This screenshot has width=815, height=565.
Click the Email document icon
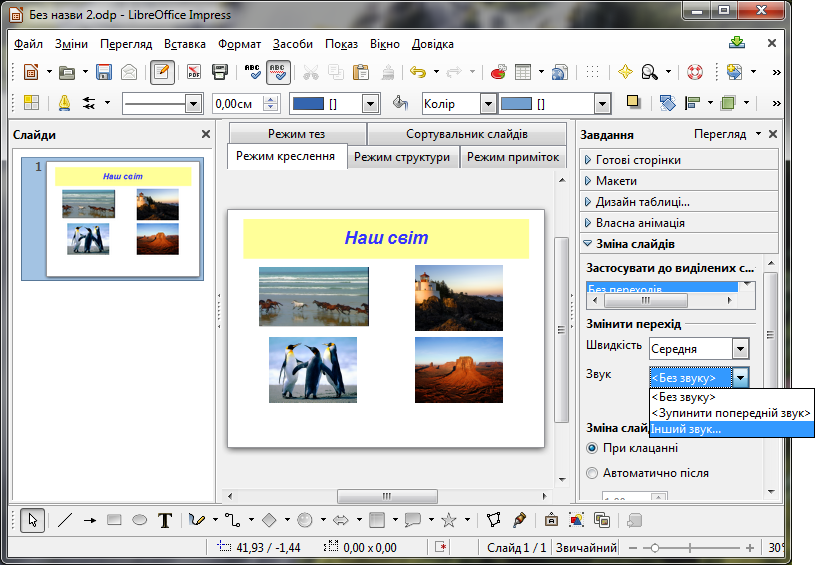point(129,72)
